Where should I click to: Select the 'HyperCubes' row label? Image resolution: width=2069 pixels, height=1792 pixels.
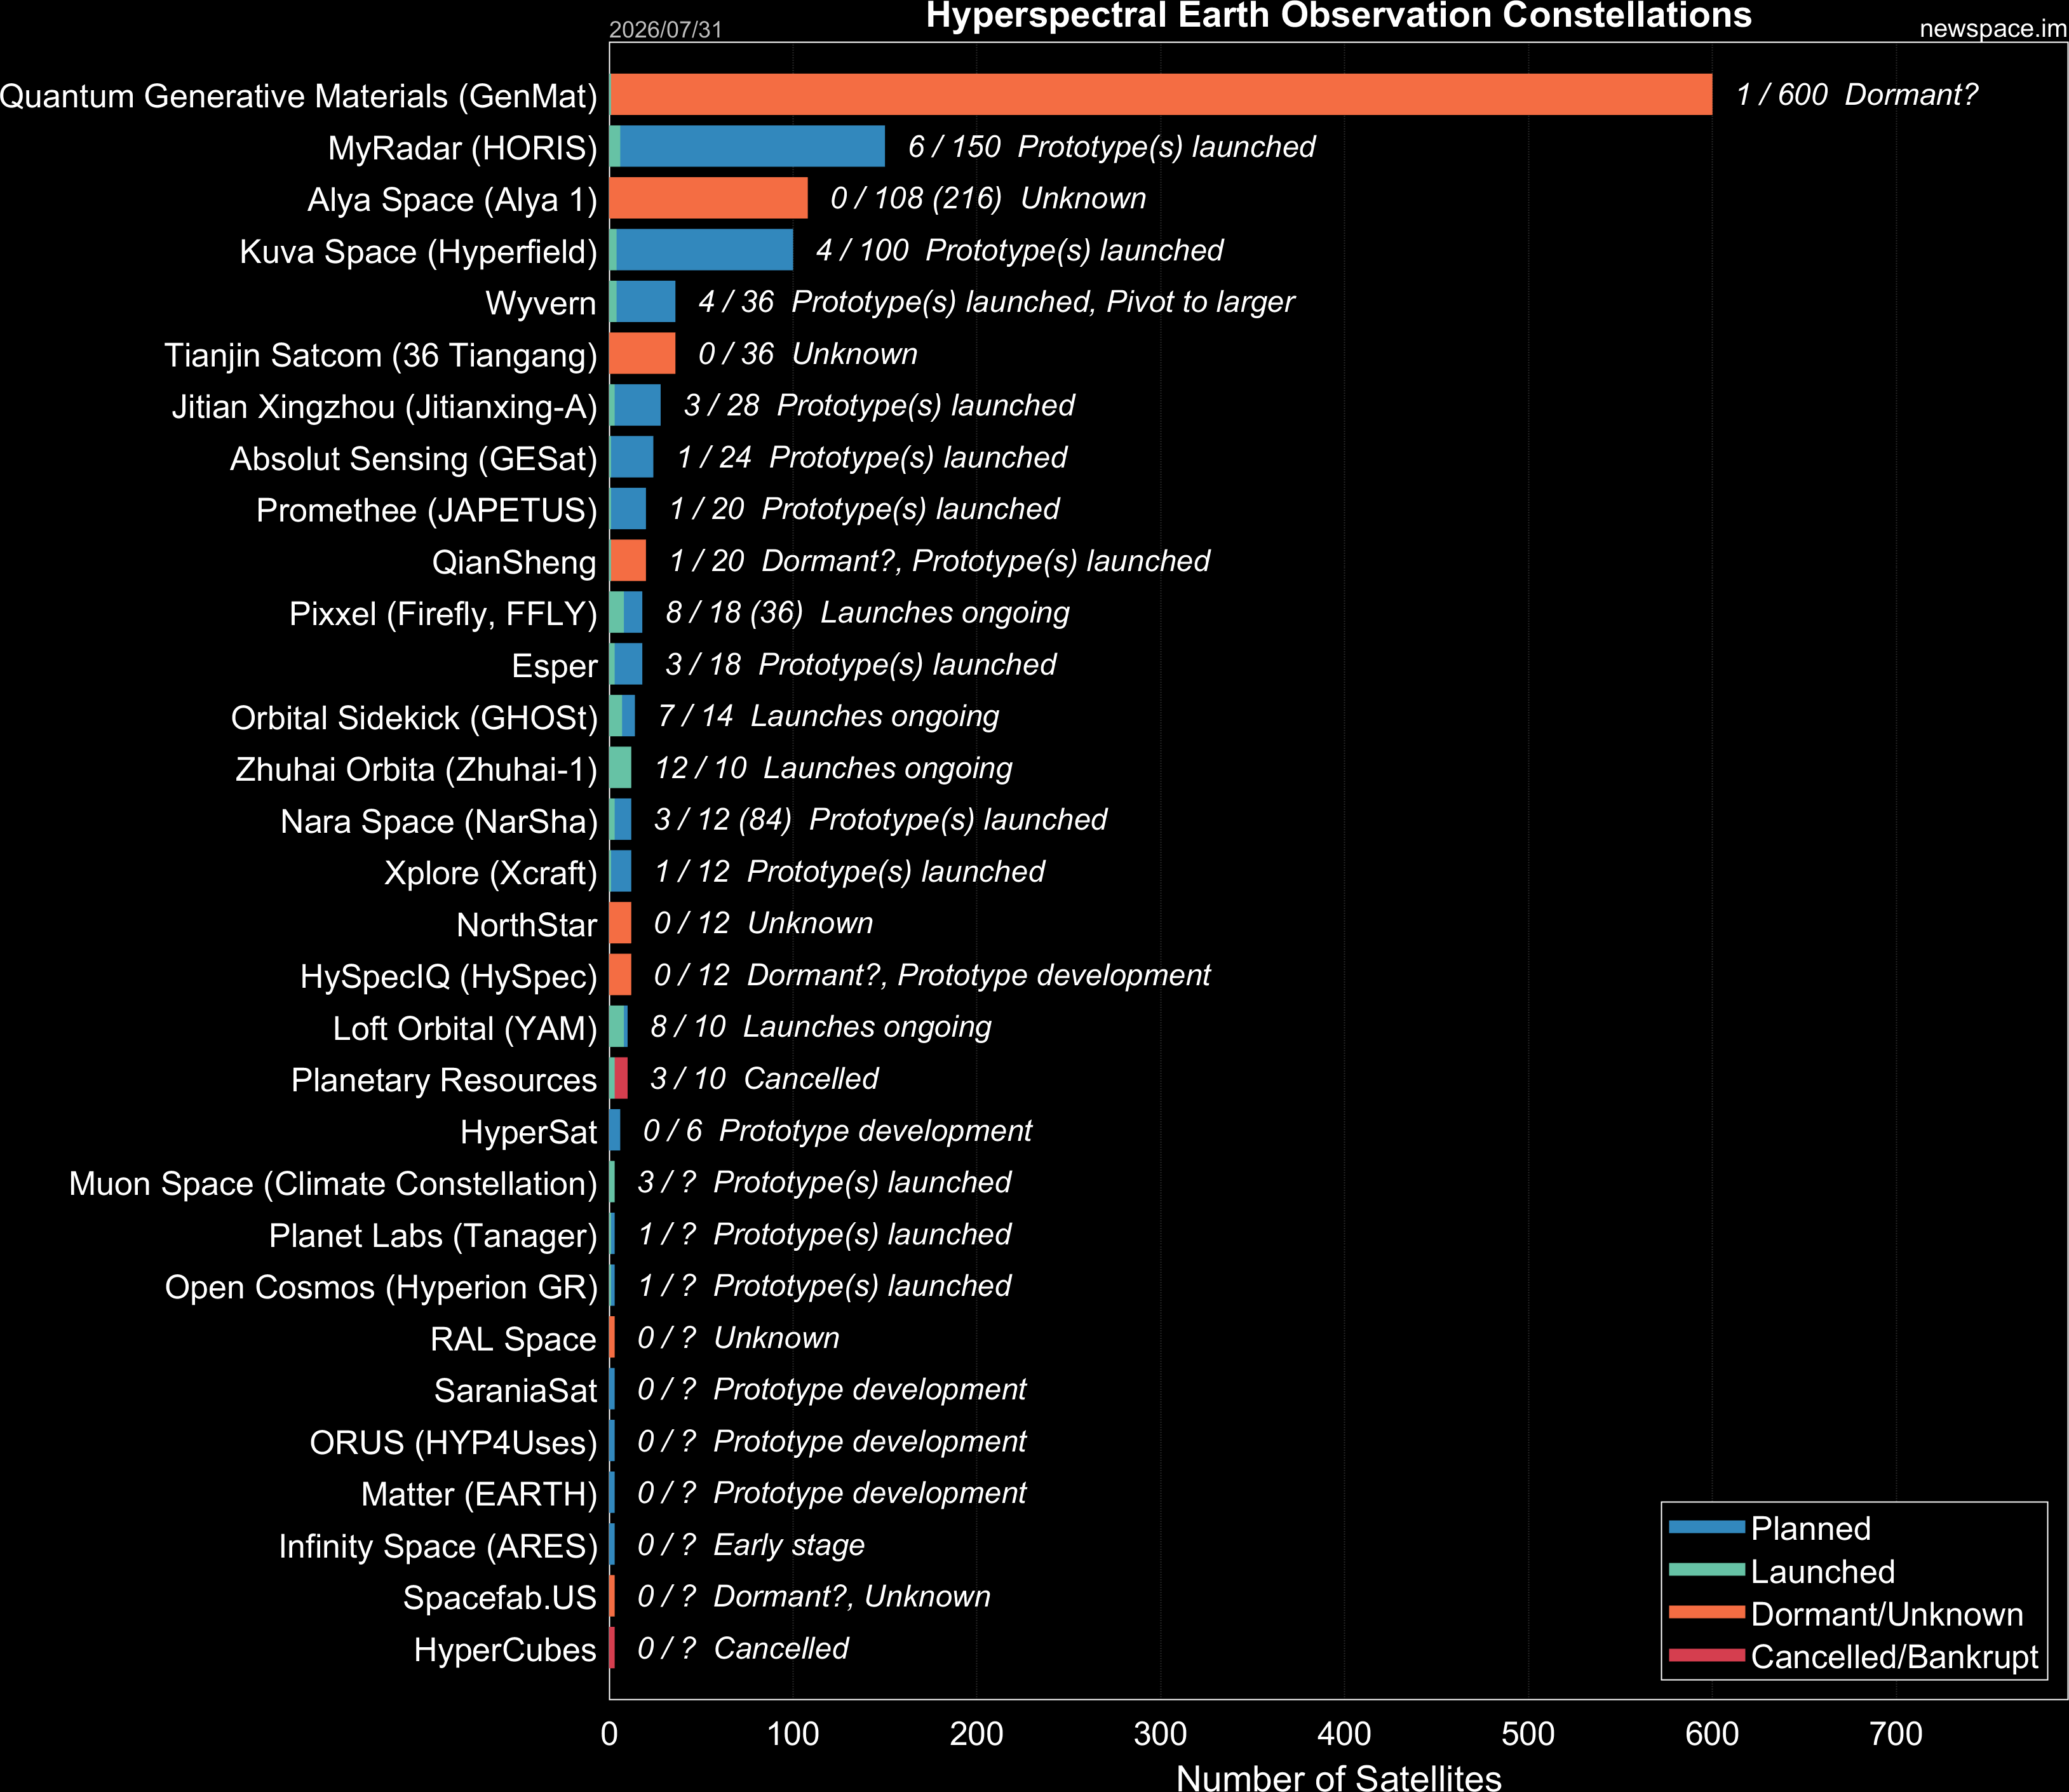(505, 1650)
